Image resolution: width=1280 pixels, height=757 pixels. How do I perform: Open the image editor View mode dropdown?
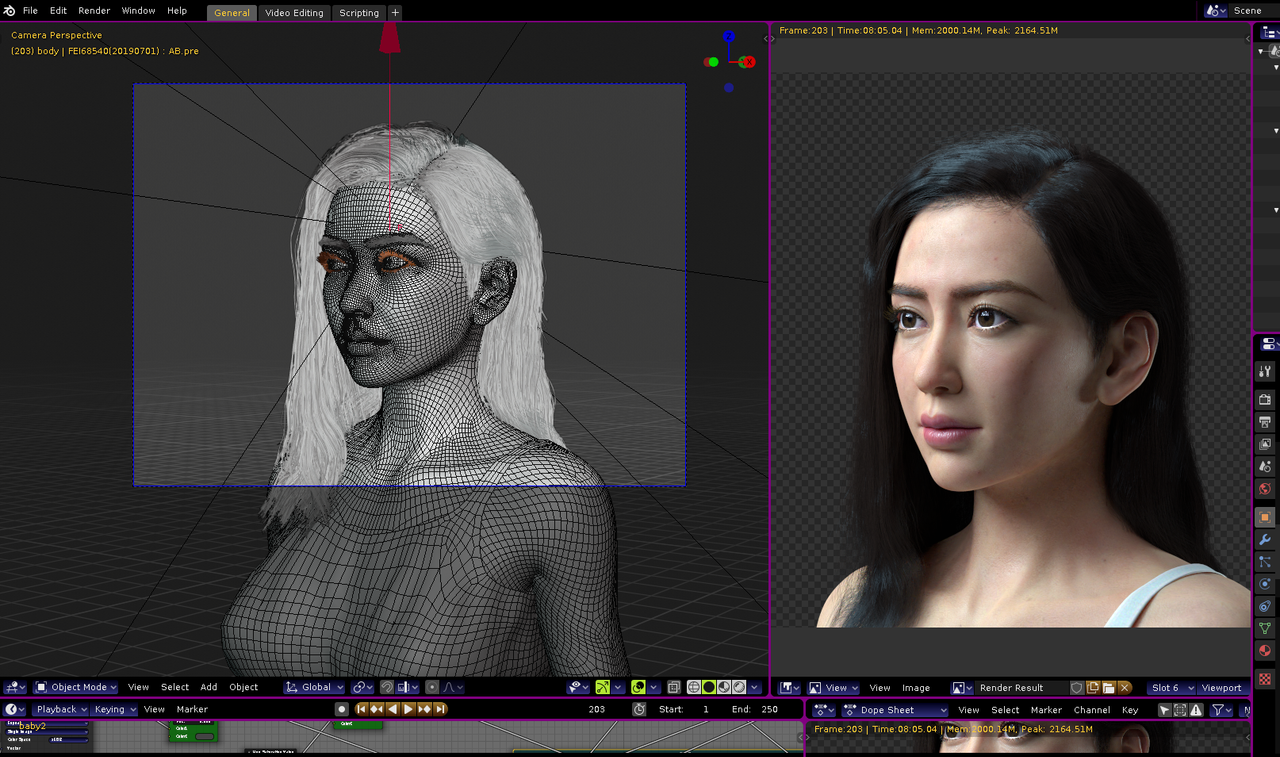tap(834, 688)
